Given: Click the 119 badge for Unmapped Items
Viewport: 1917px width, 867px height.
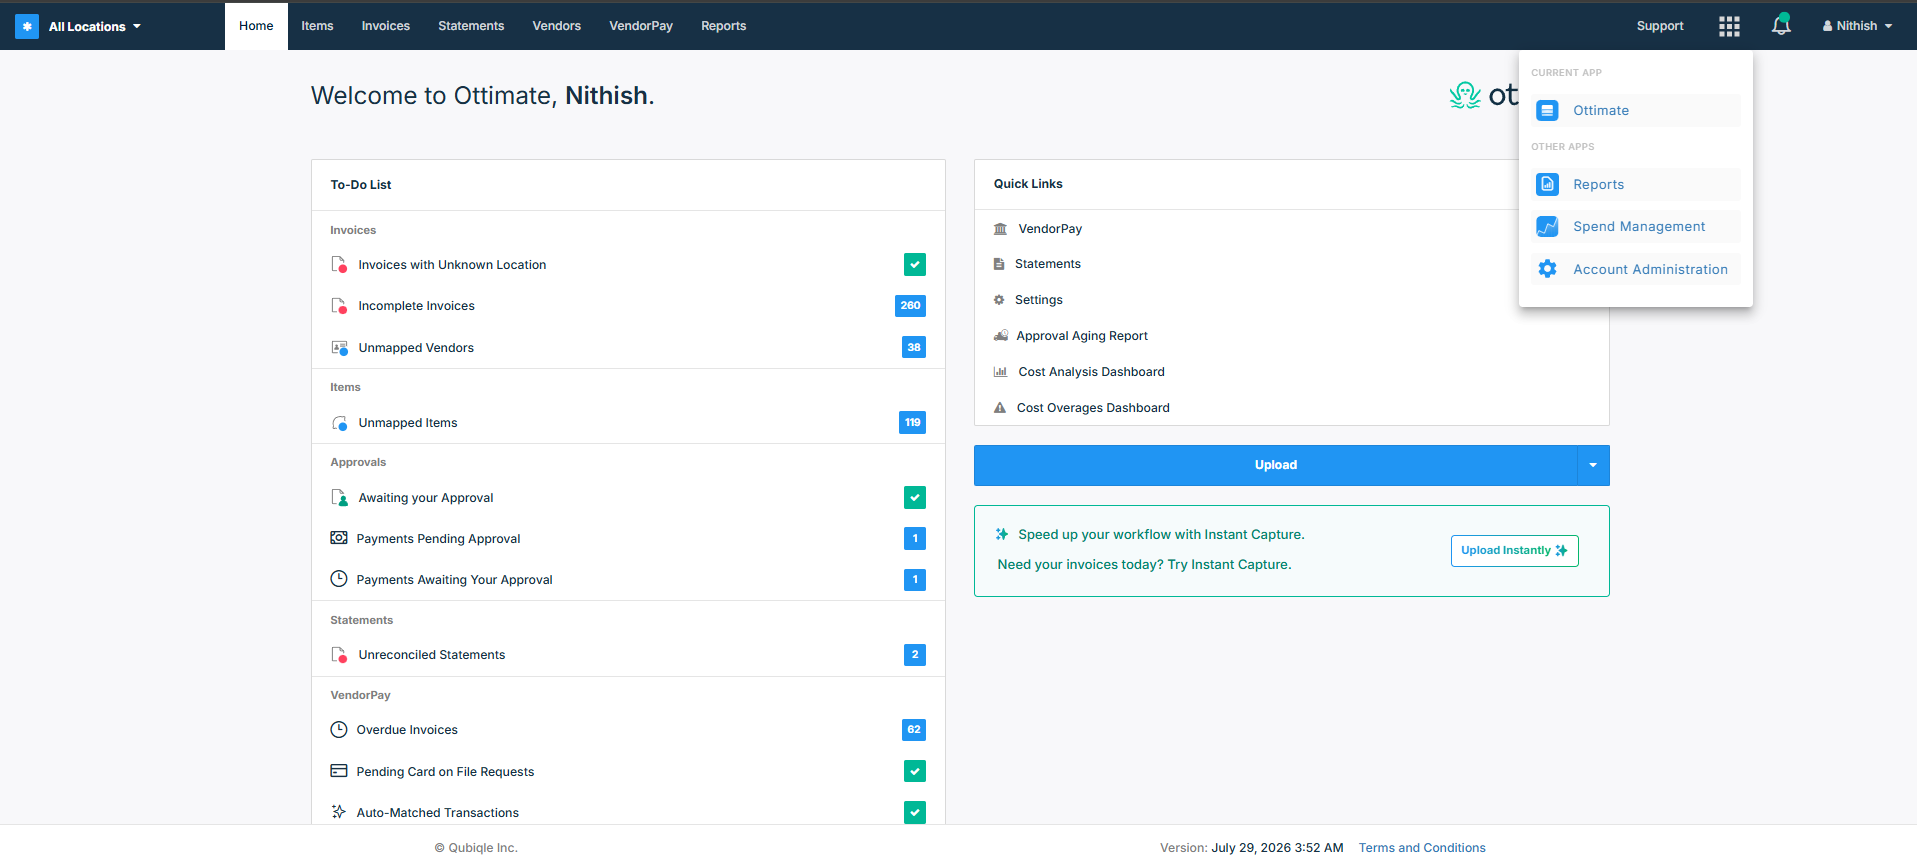Looking at the screenshot, I should (912, 423).
